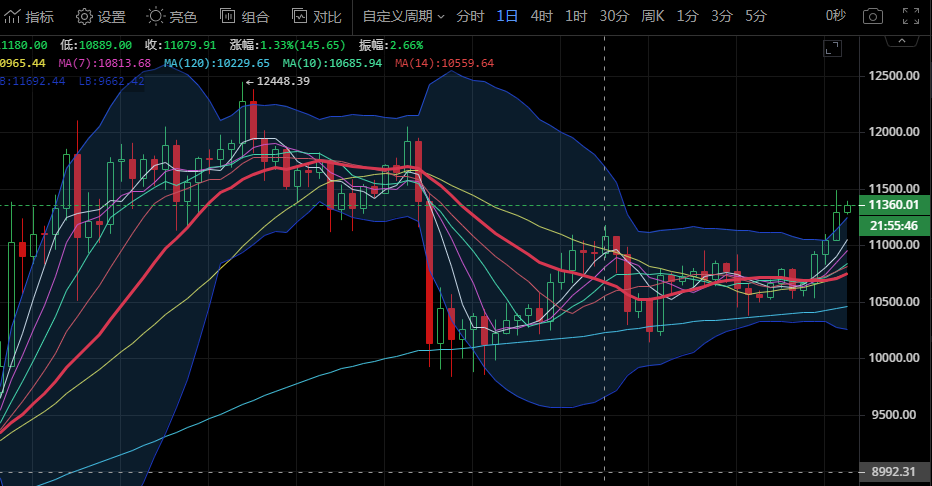This screenshot has width=932, height=486.
Task: Open the 指标 indicators panel
Action: click(x=28, y=16)
